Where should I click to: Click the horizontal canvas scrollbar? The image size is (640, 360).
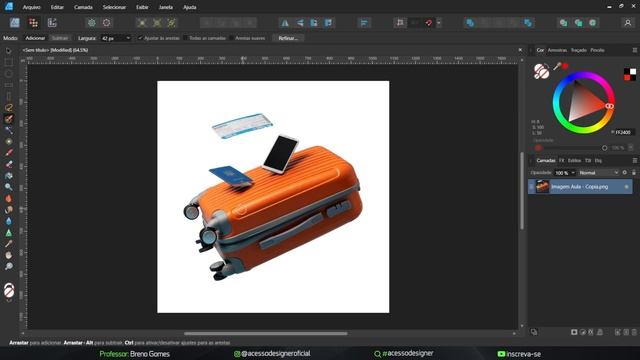(266, 333)
